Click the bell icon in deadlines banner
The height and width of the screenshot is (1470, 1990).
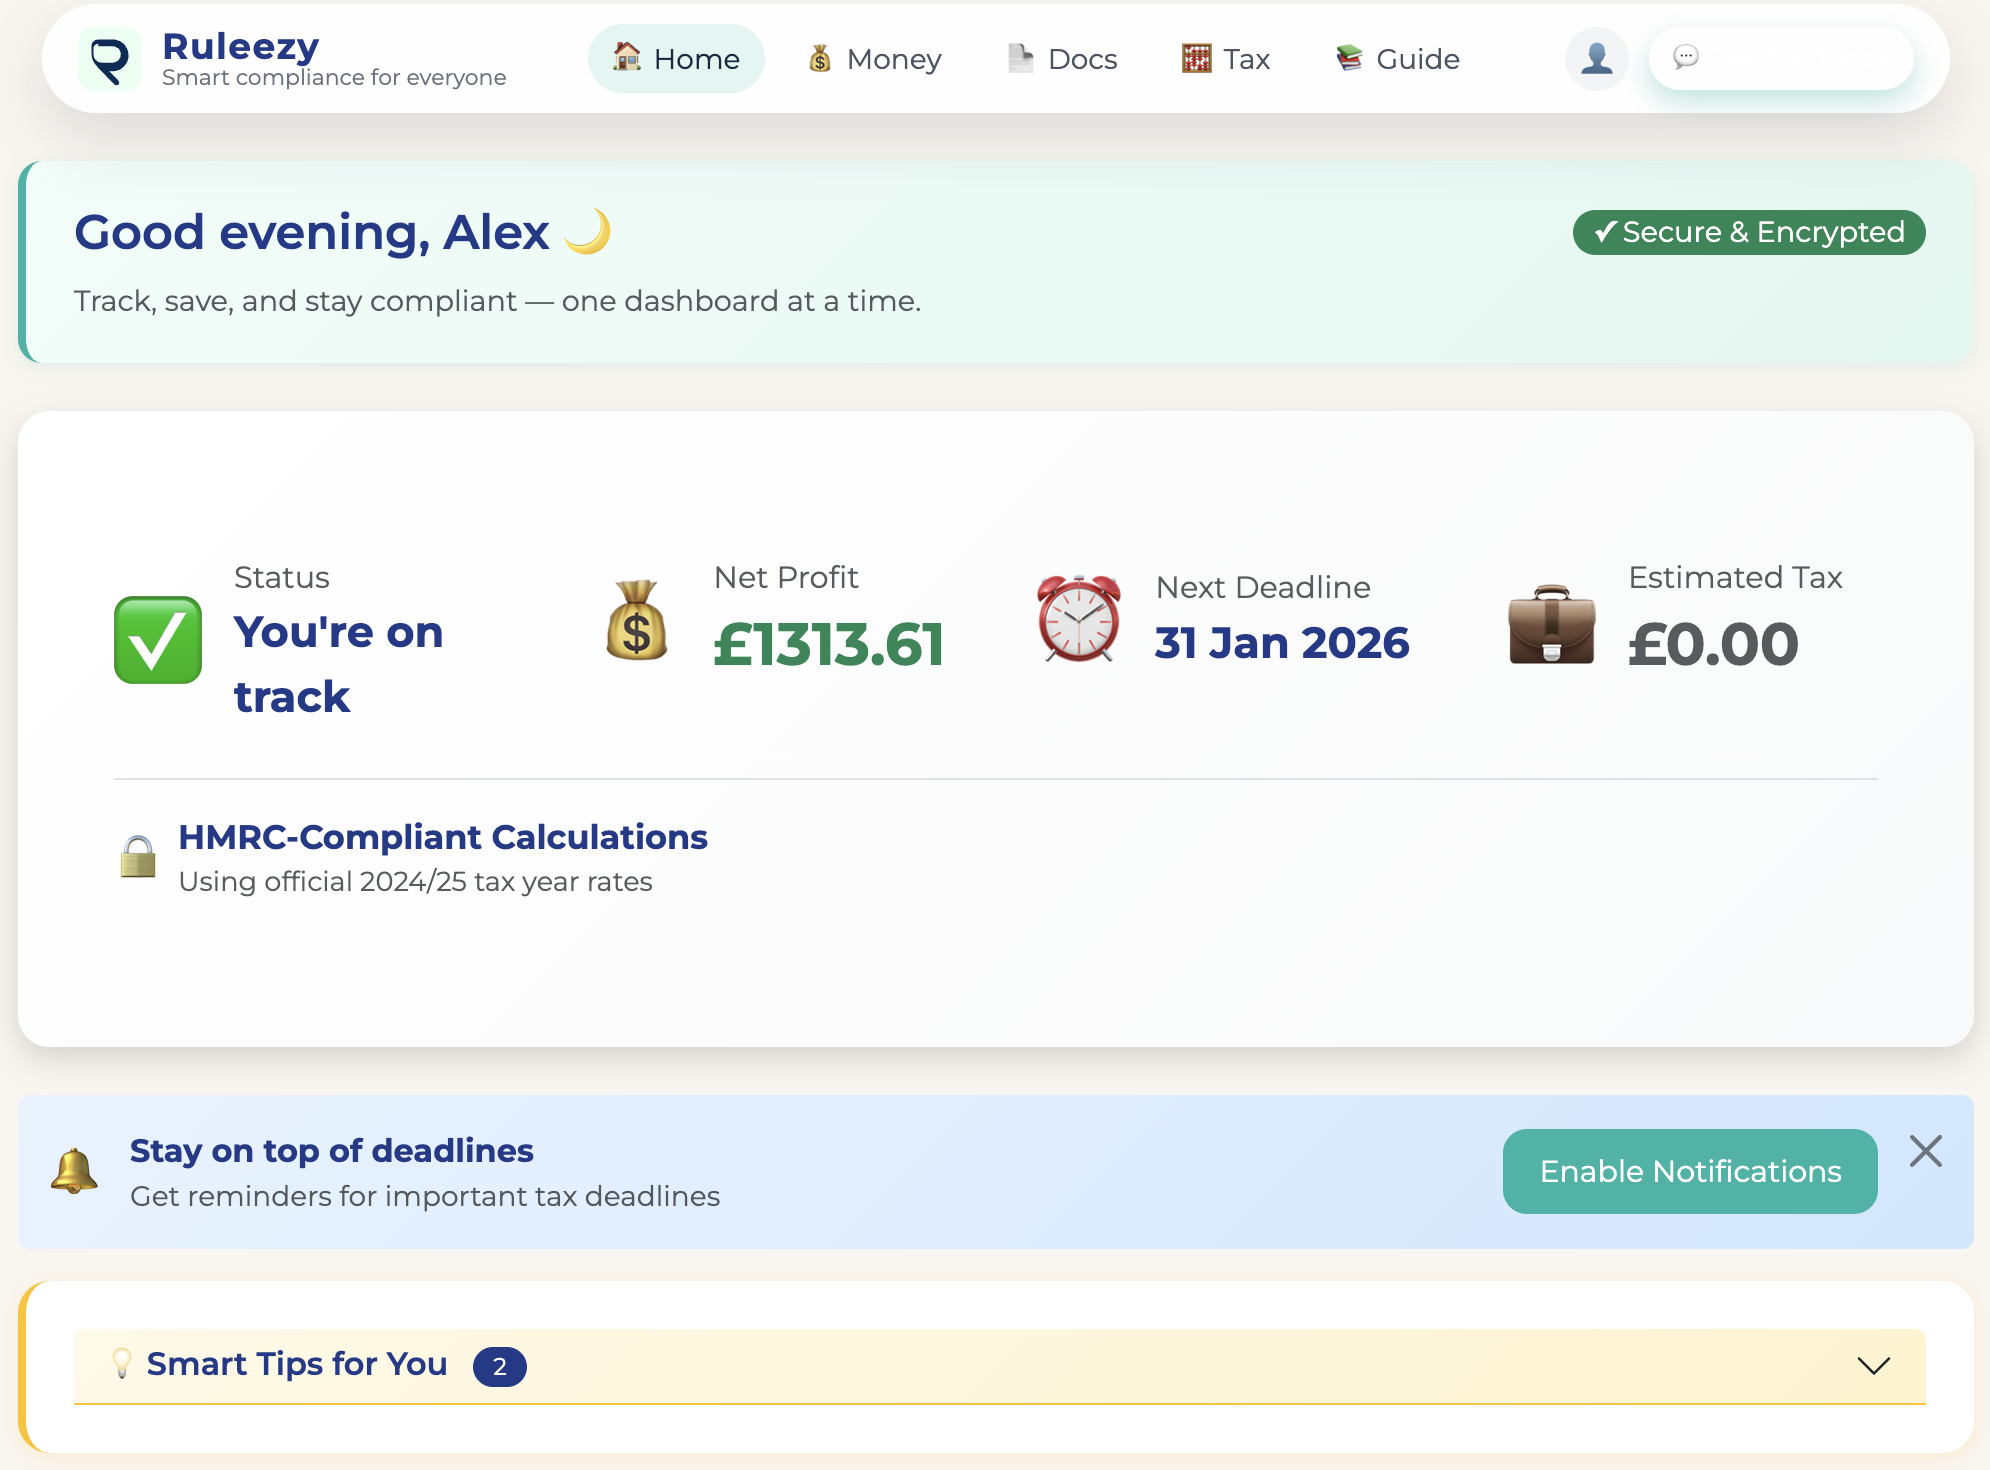tap(74, 1171)
